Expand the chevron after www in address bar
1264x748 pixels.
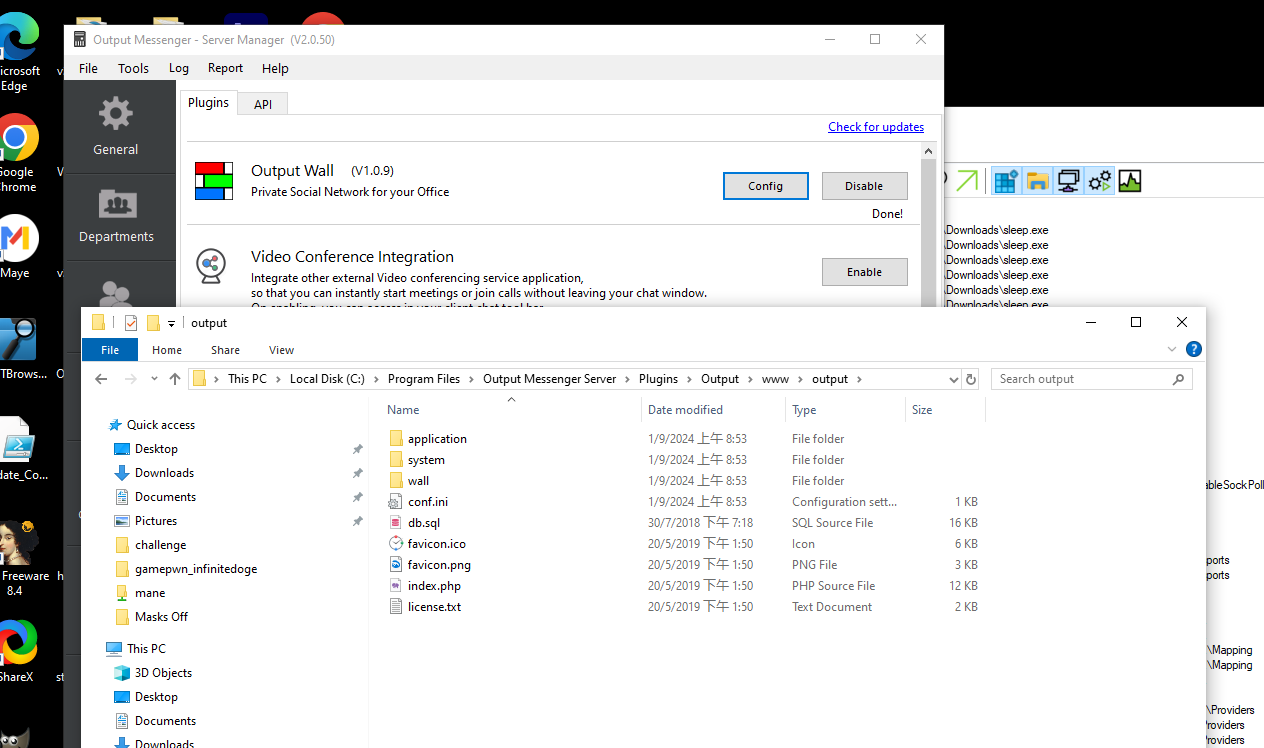coord(800,379)
